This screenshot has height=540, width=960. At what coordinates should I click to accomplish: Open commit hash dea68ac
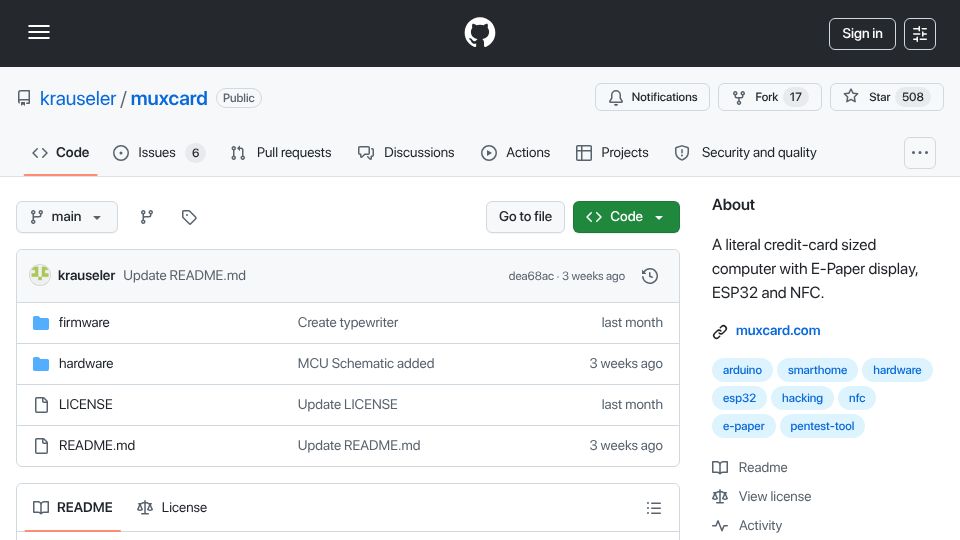(x=531, y=276)
